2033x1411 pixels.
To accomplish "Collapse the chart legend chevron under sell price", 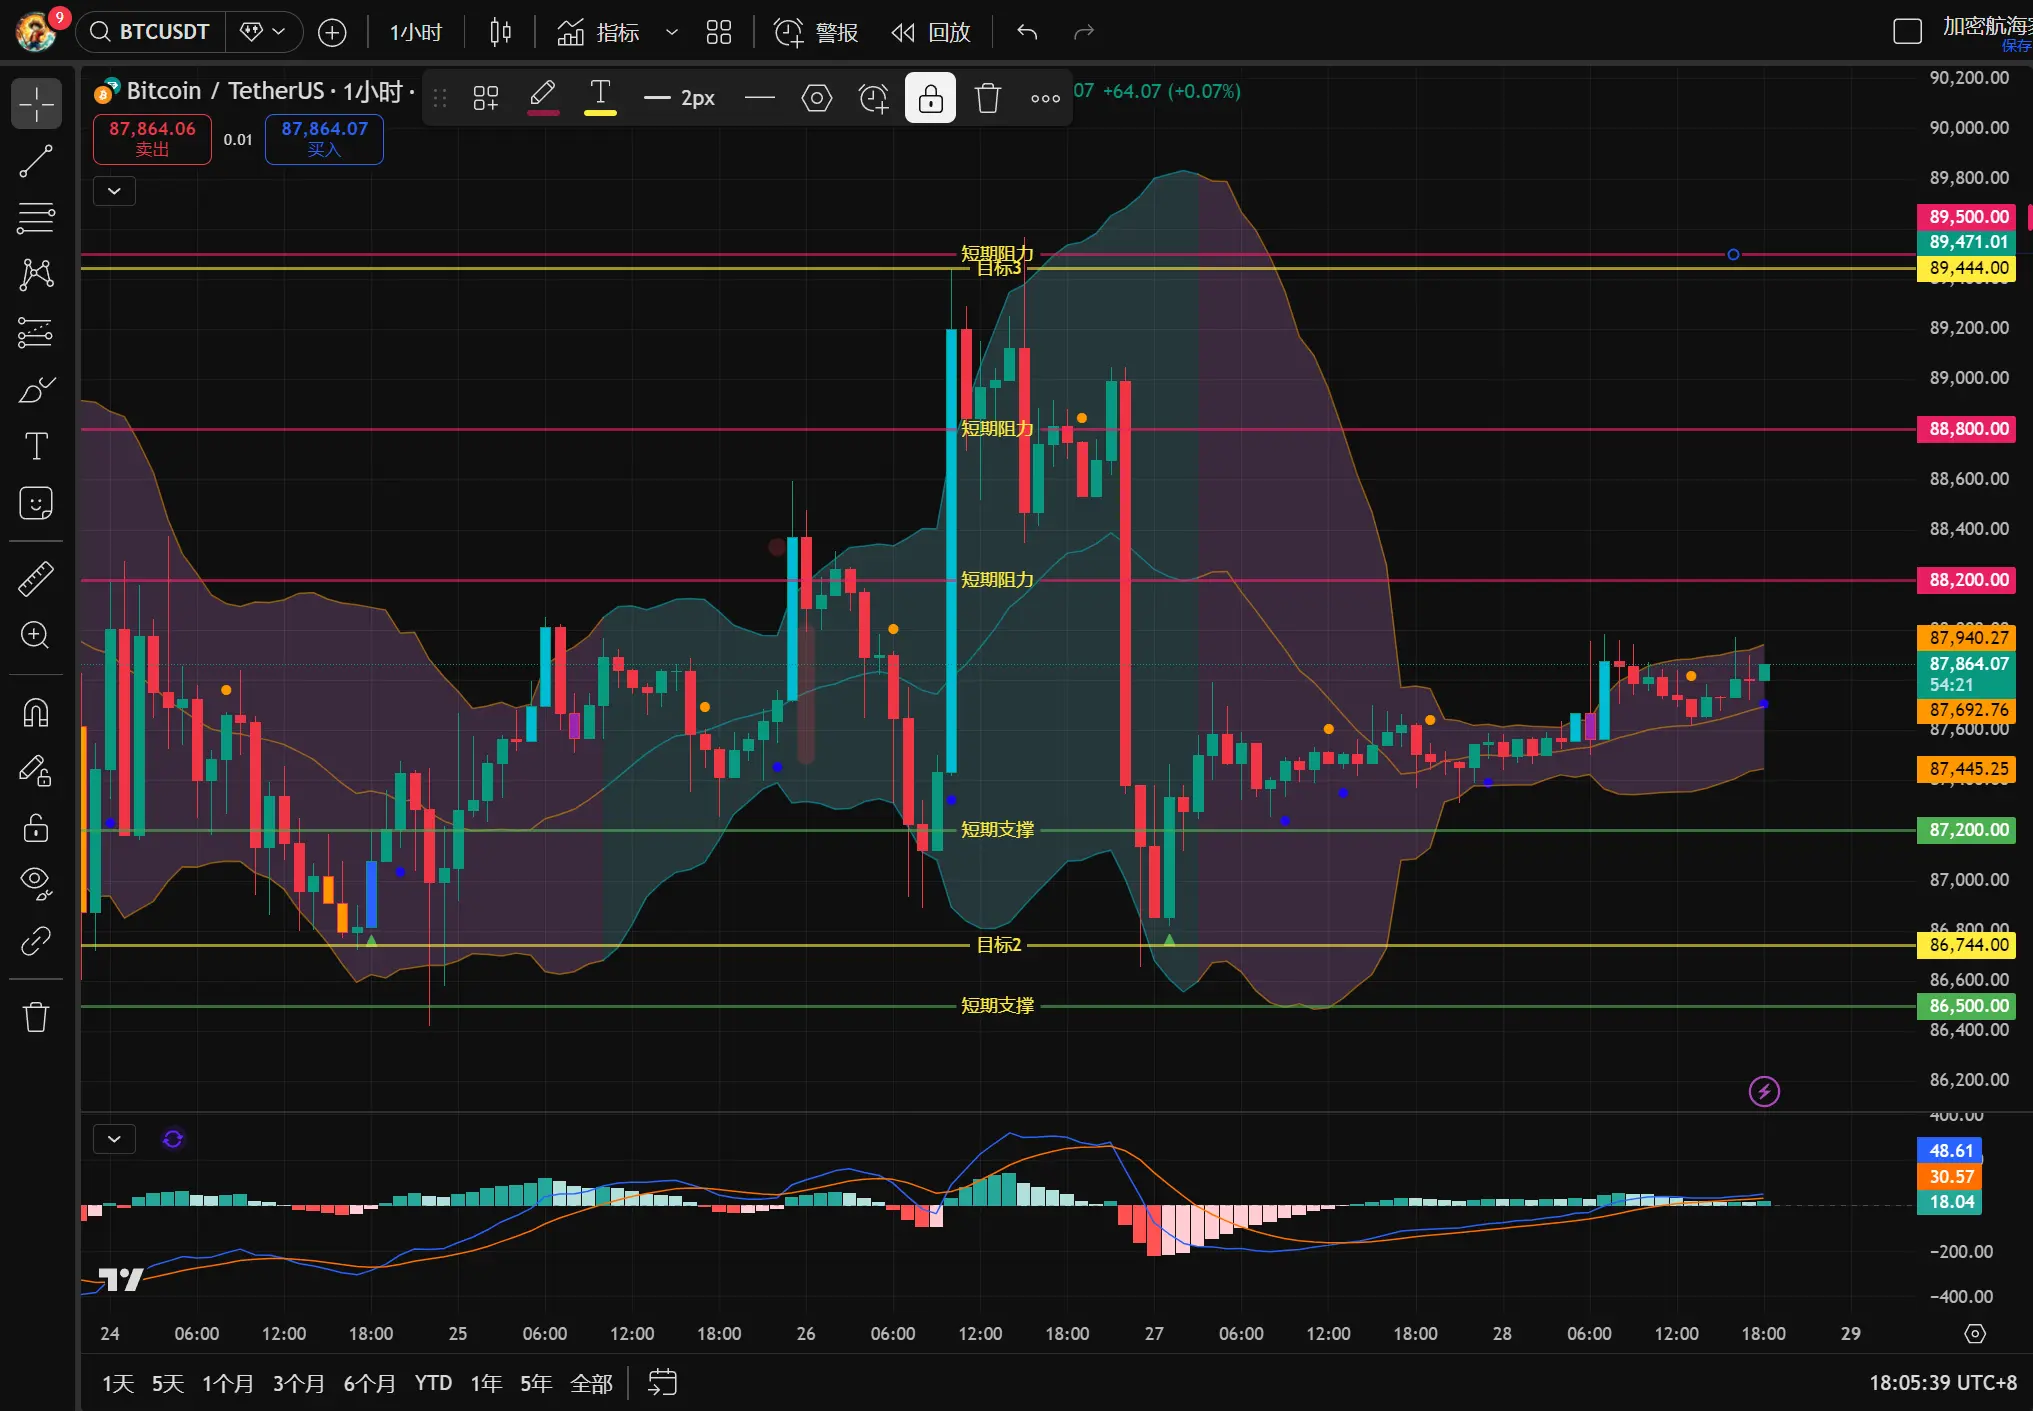I will tap(114, 191).
